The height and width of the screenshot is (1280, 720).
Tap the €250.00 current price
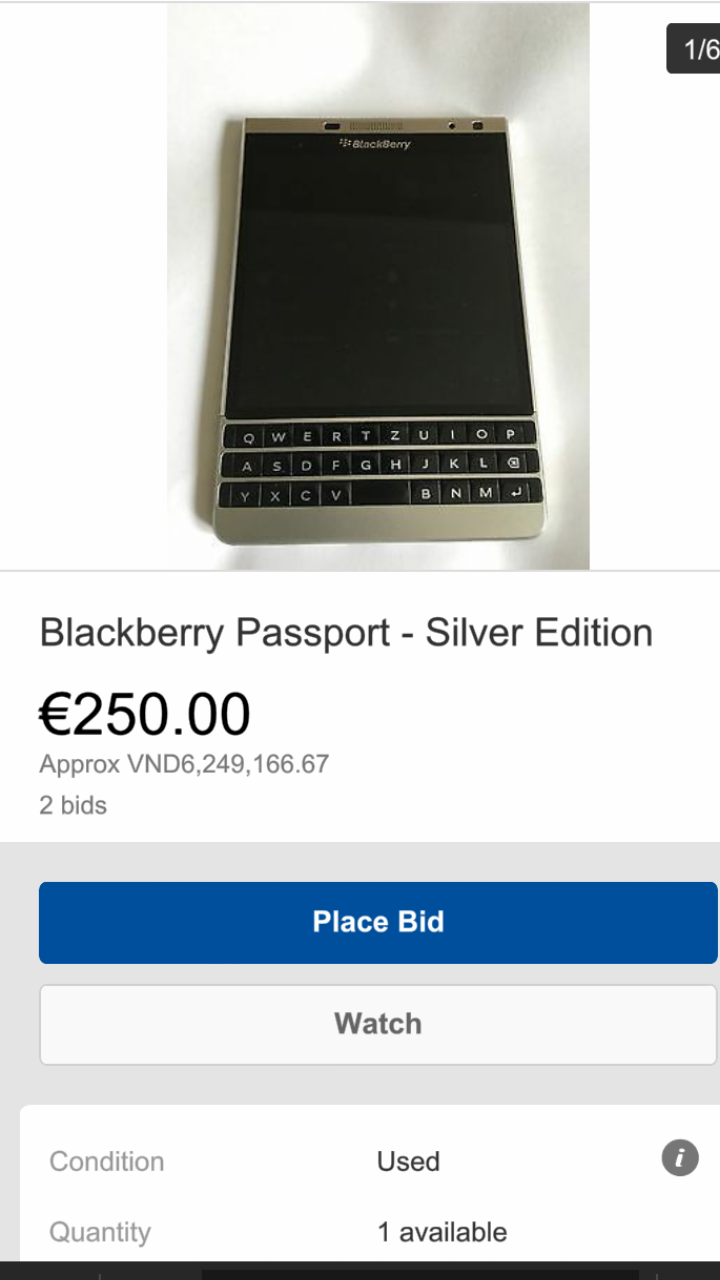tap(145, 714)
